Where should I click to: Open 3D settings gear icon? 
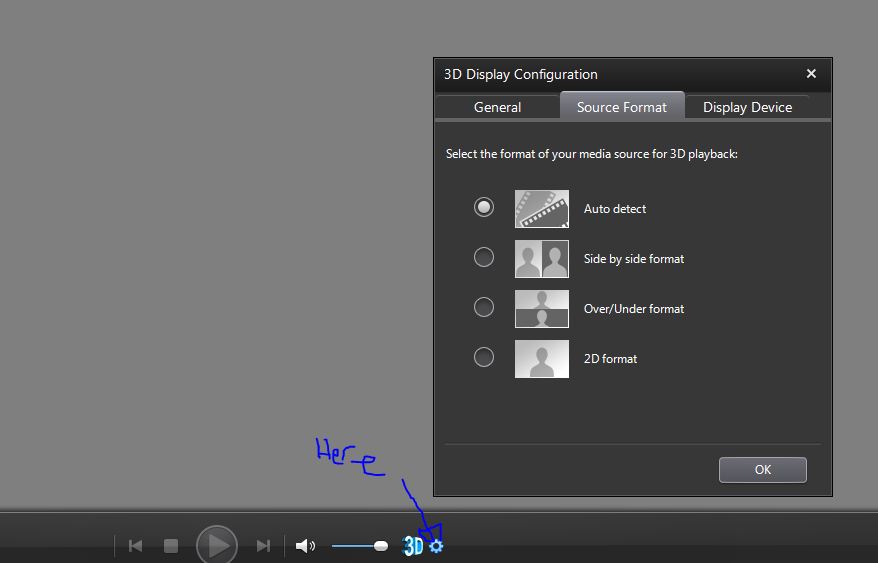point(436,546)
